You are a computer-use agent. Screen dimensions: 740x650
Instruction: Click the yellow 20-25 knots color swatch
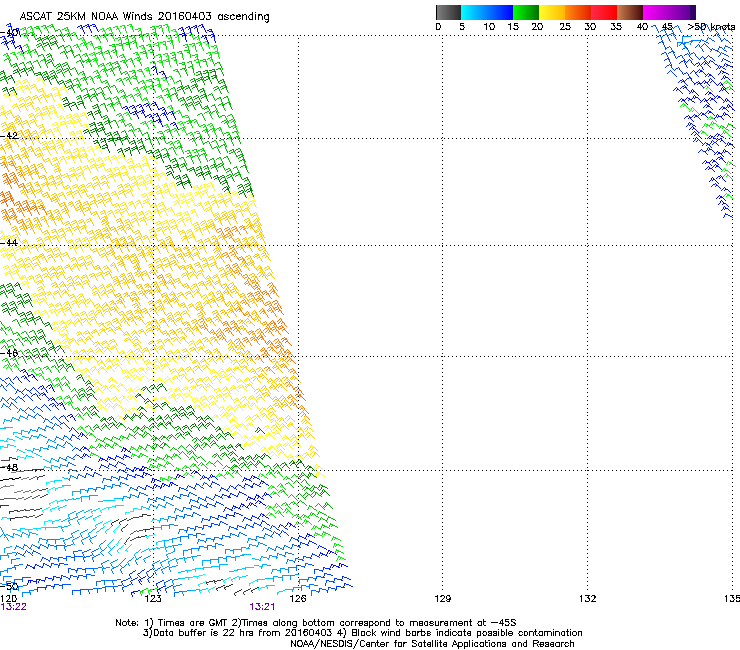(552, 12)
